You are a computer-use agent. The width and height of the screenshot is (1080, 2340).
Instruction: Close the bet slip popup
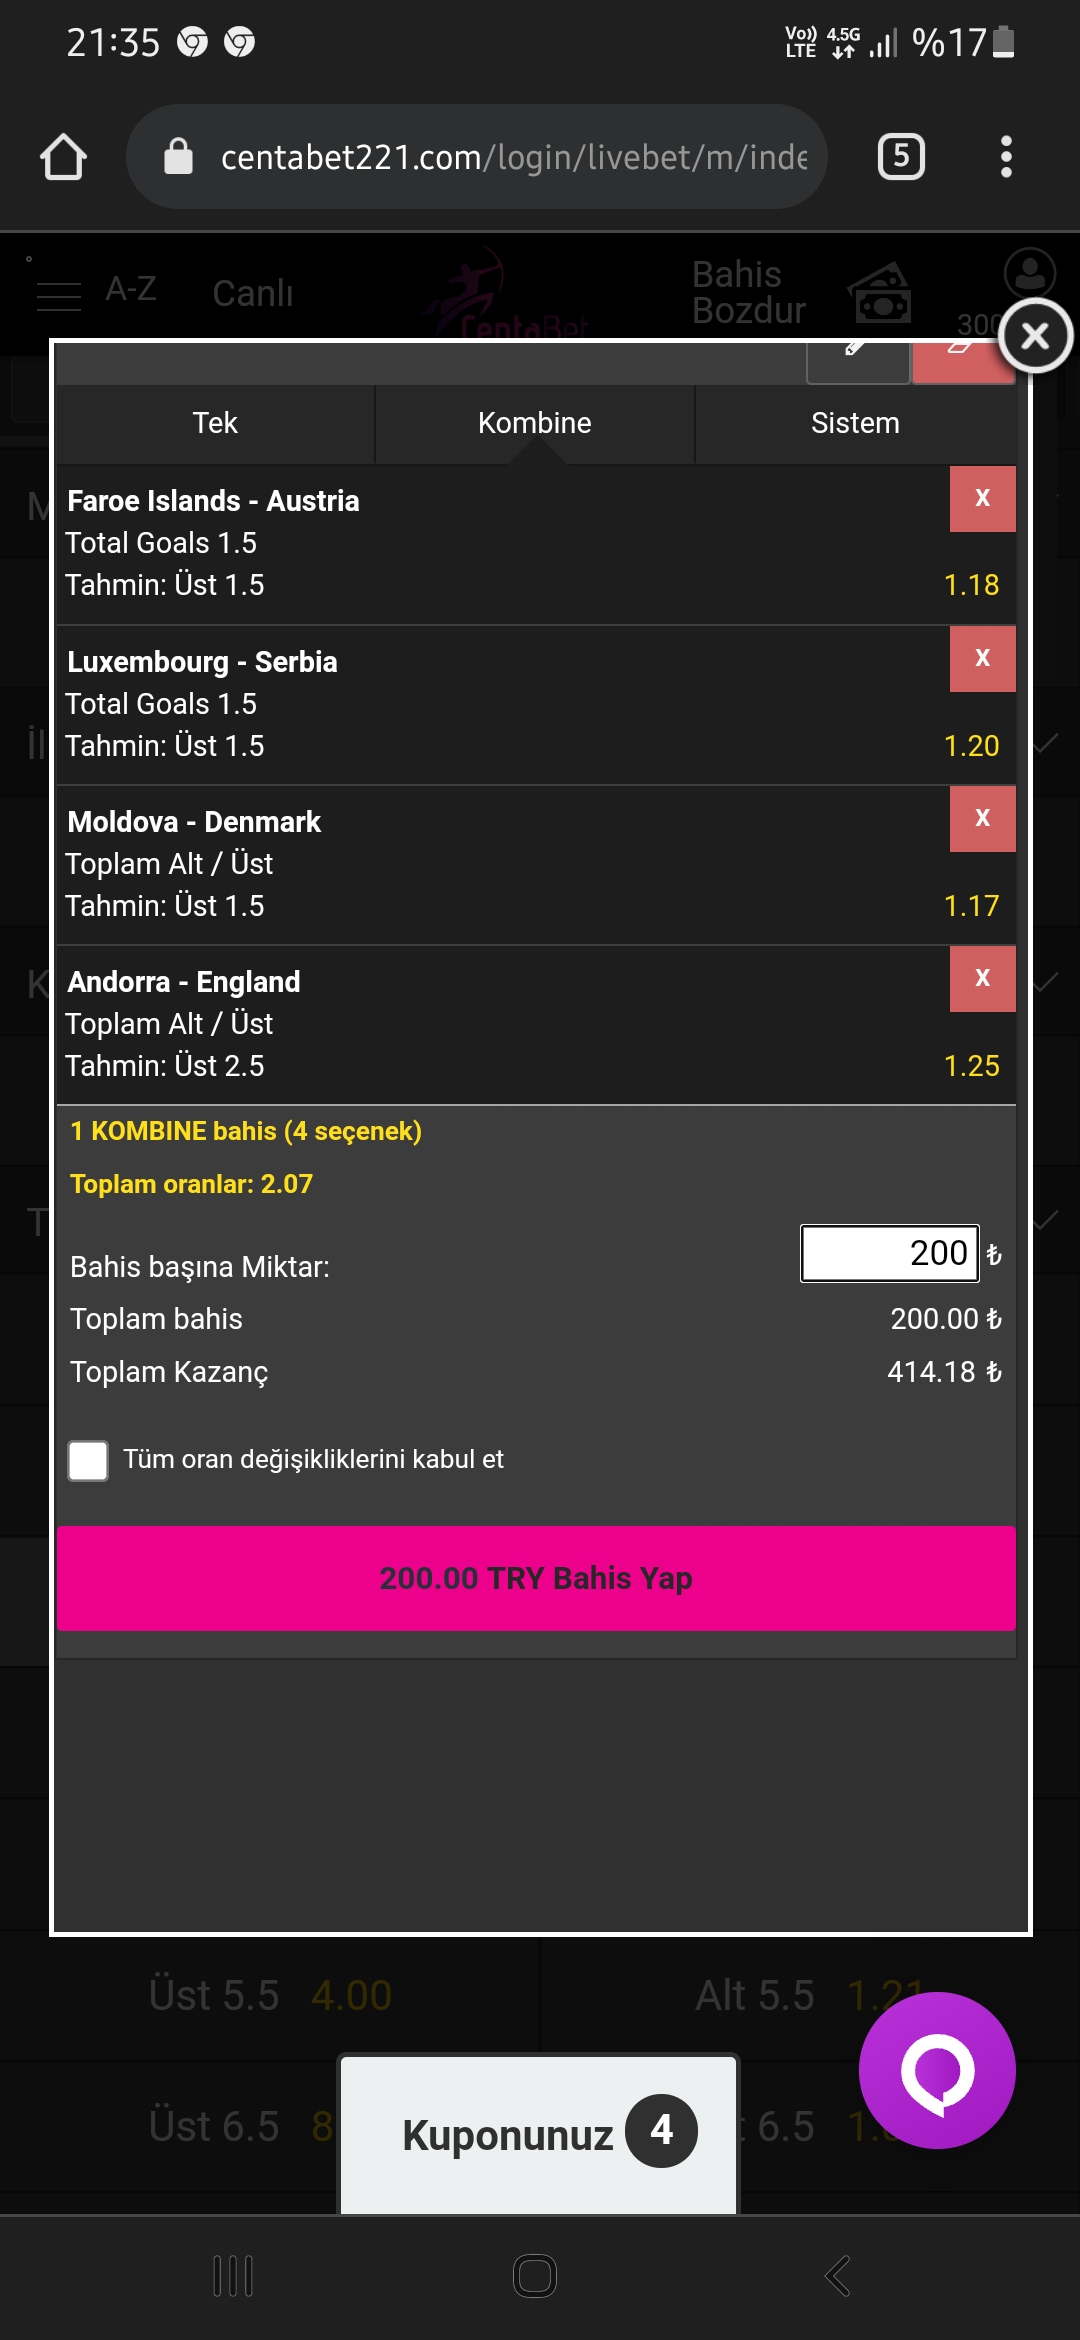click(x=1035, y=335)
